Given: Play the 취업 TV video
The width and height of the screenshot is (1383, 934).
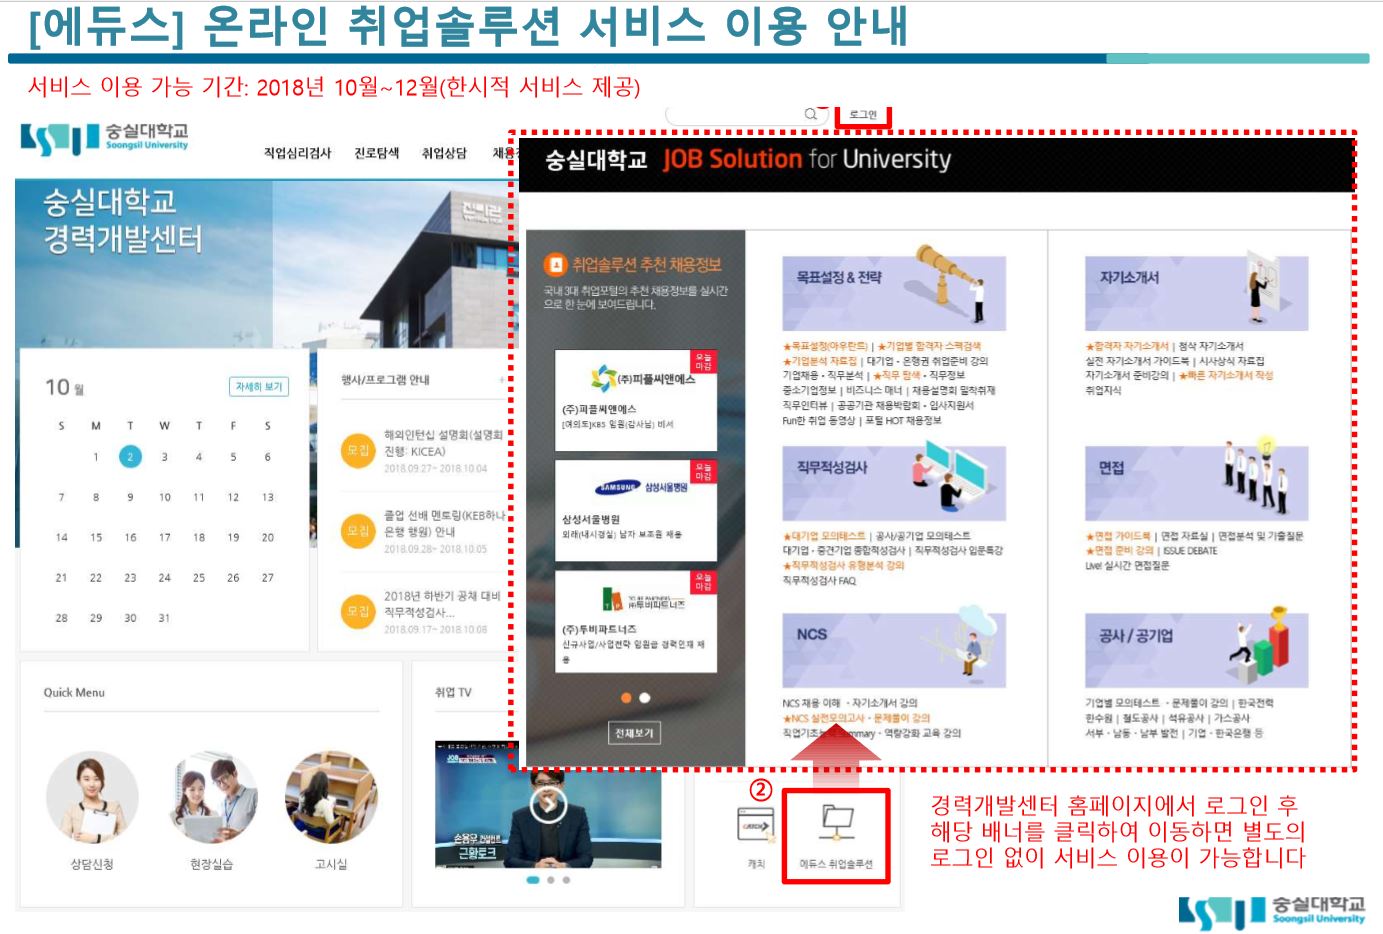Looking at the screenshot, I should [548, 803].
